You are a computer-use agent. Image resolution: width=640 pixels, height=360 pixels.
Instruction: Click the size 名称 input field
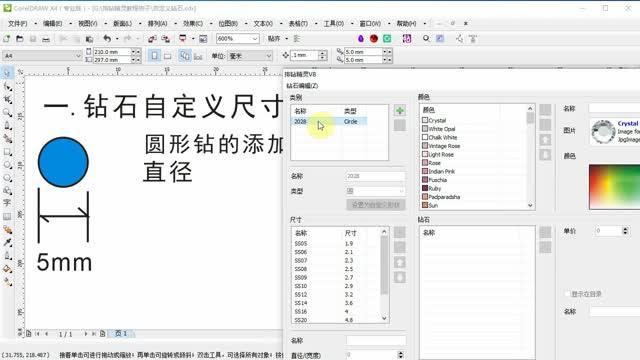click(376, 340)
